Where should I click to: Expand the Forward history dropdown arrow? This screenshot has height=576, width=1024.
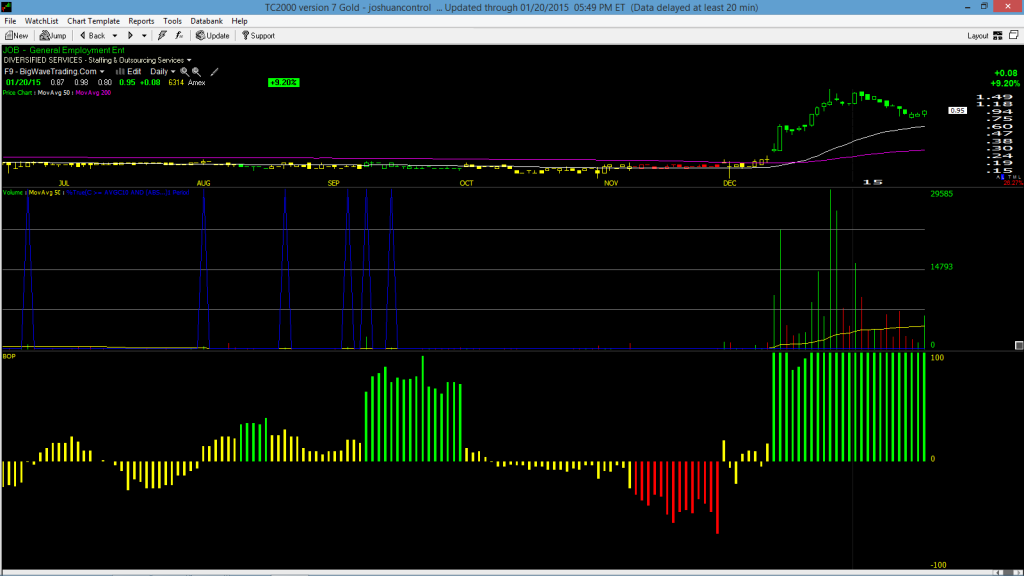point(144,36)
